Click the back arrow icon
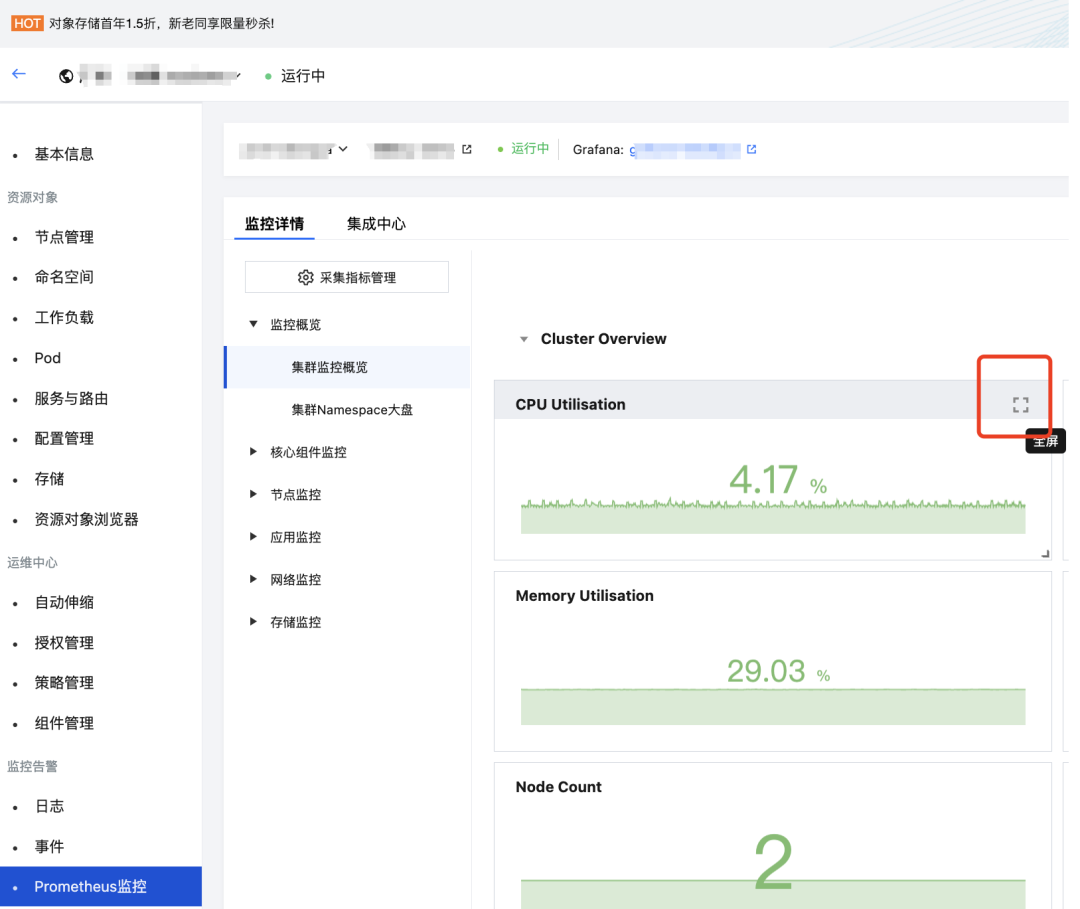The width and height of the screenshot is (1080, 909). tap(19, 74)
